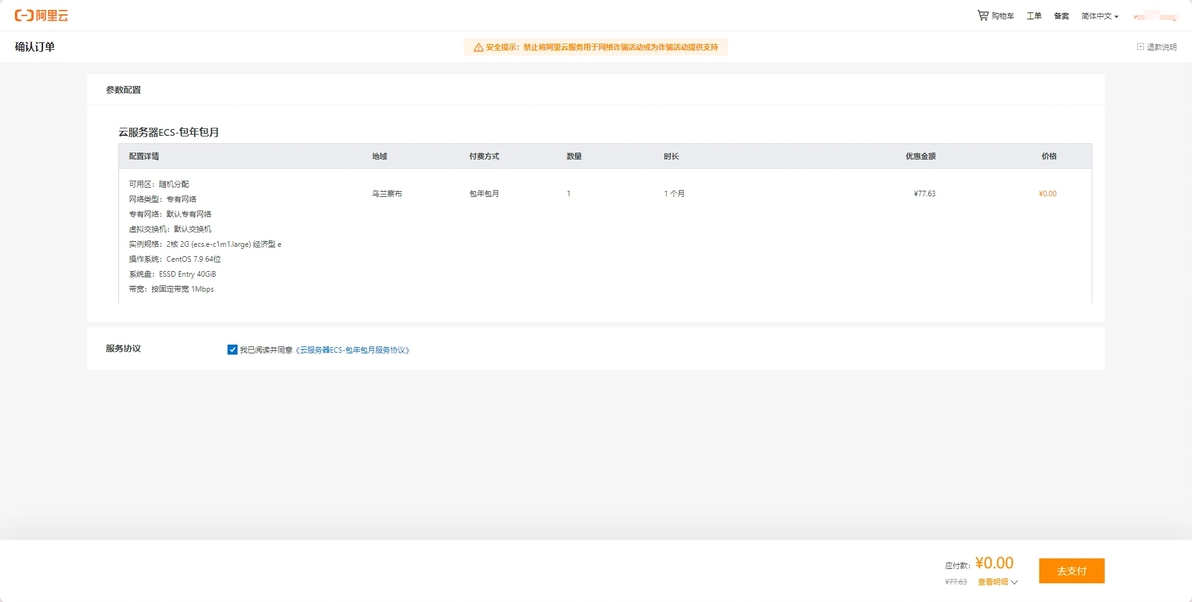Select the 应付款 label
Viewport: 1192px width, 602px height.
957,566
